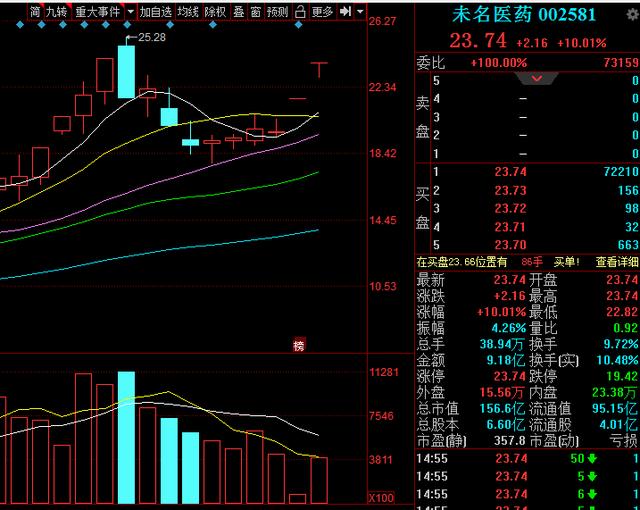Viewport: 640px width, 510px height.
Task: Open dropdown arrow next to 重大事件
Action: [131, 11]
